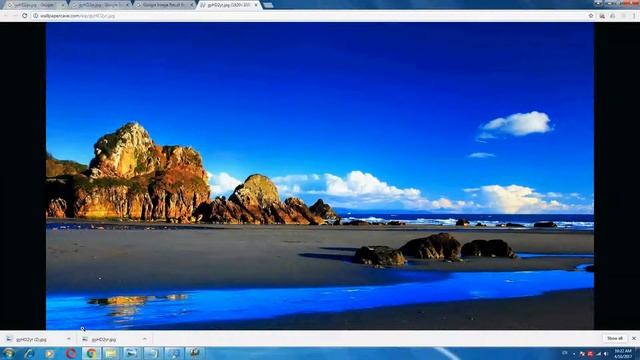Open the second downloaded jpg file

(104, 339)
